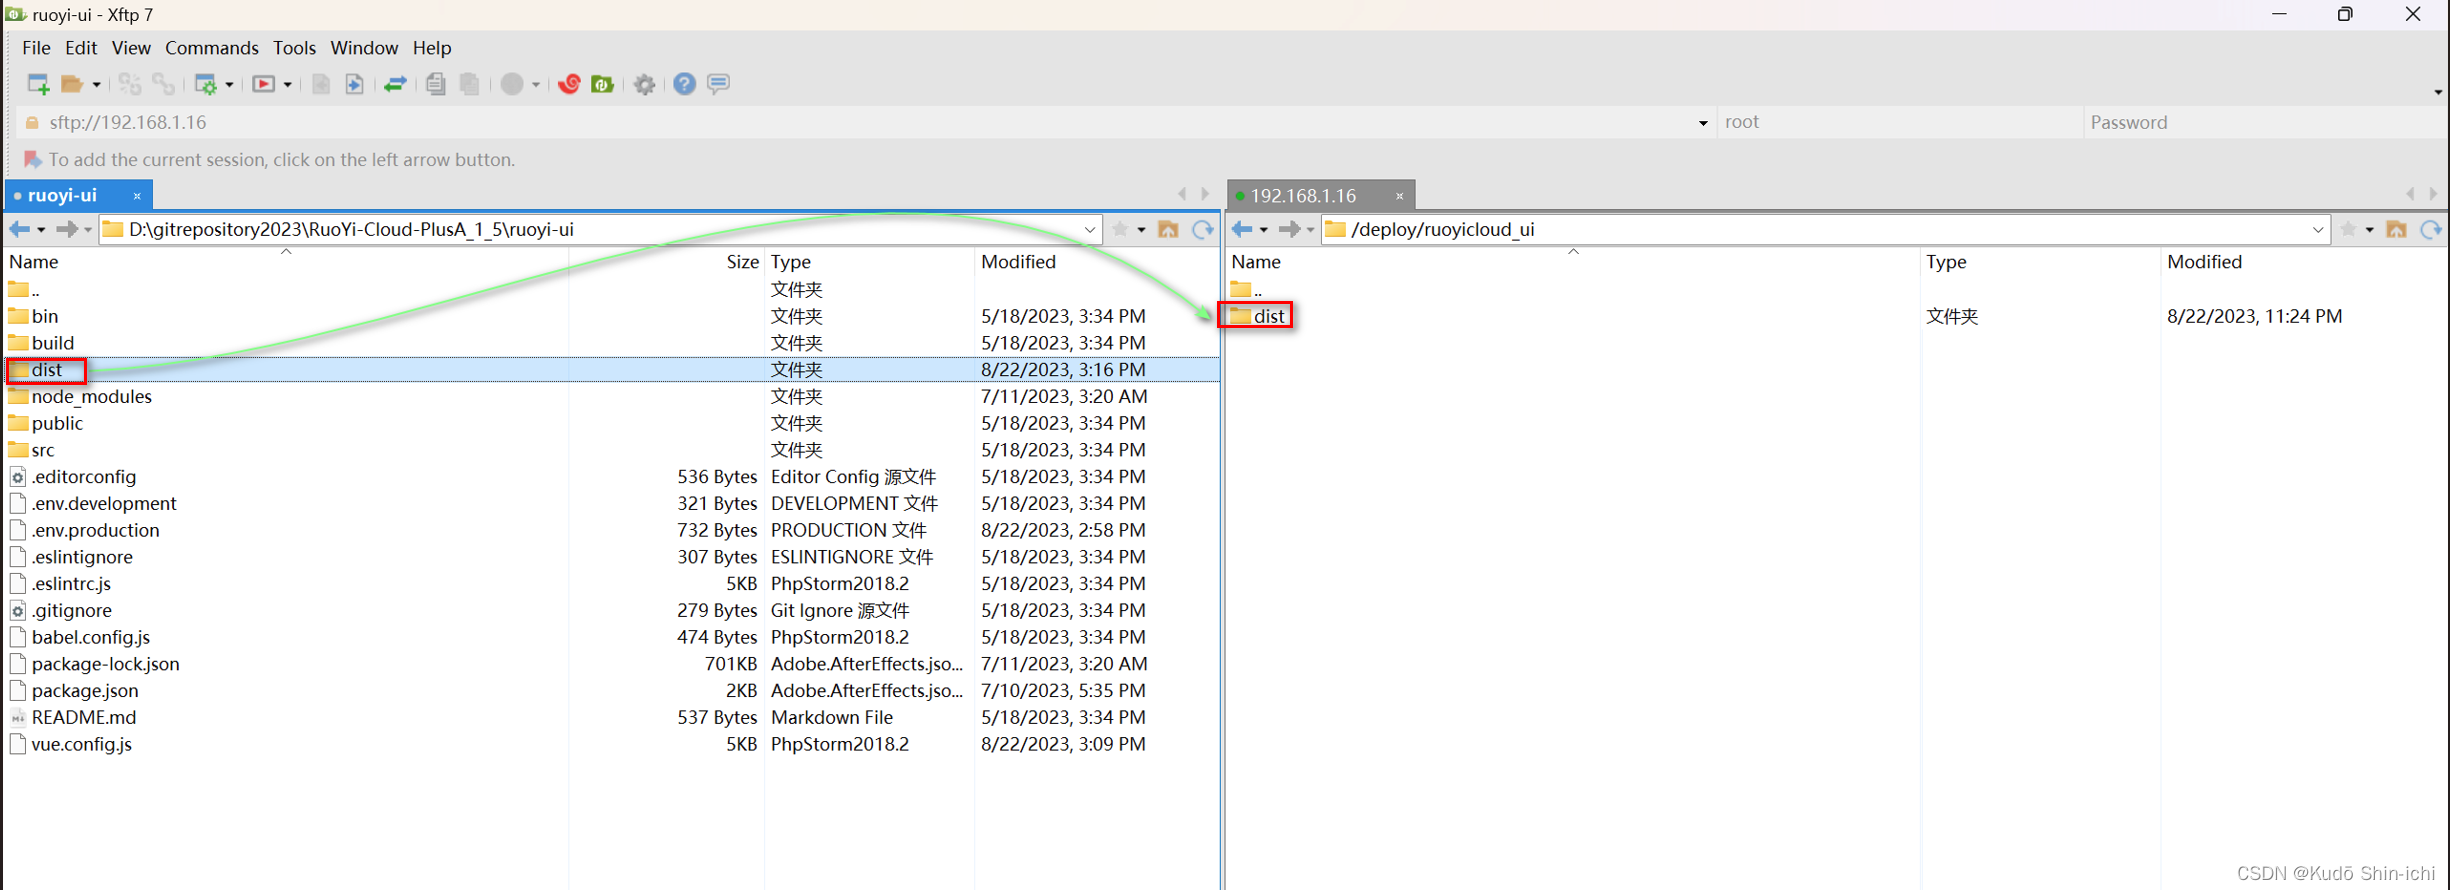The width and height of the screenshot is (2450, 890).
Task: Expand the Open Session dropdown arrow
Action: (x=96, y=85)
